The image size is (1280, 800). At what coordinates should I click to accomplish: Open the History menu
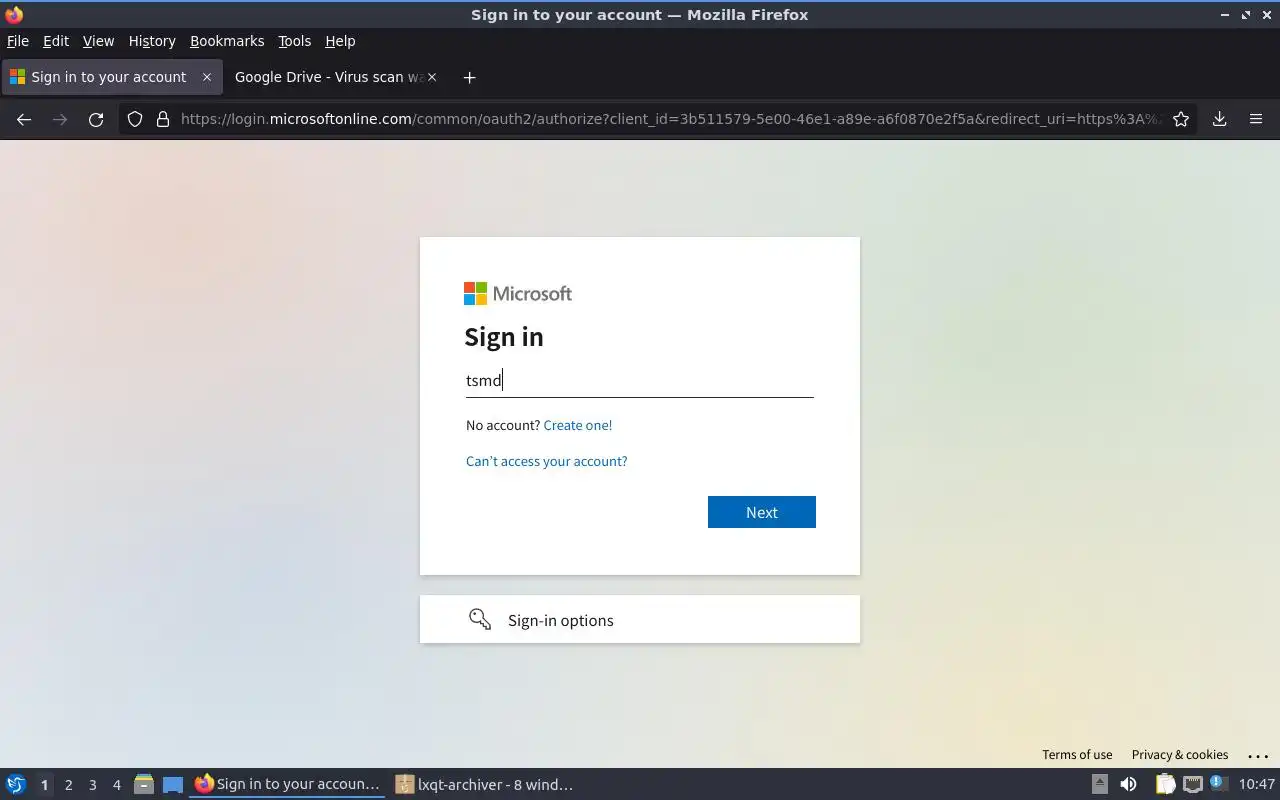pyautogui.click(x=152, y=41)
